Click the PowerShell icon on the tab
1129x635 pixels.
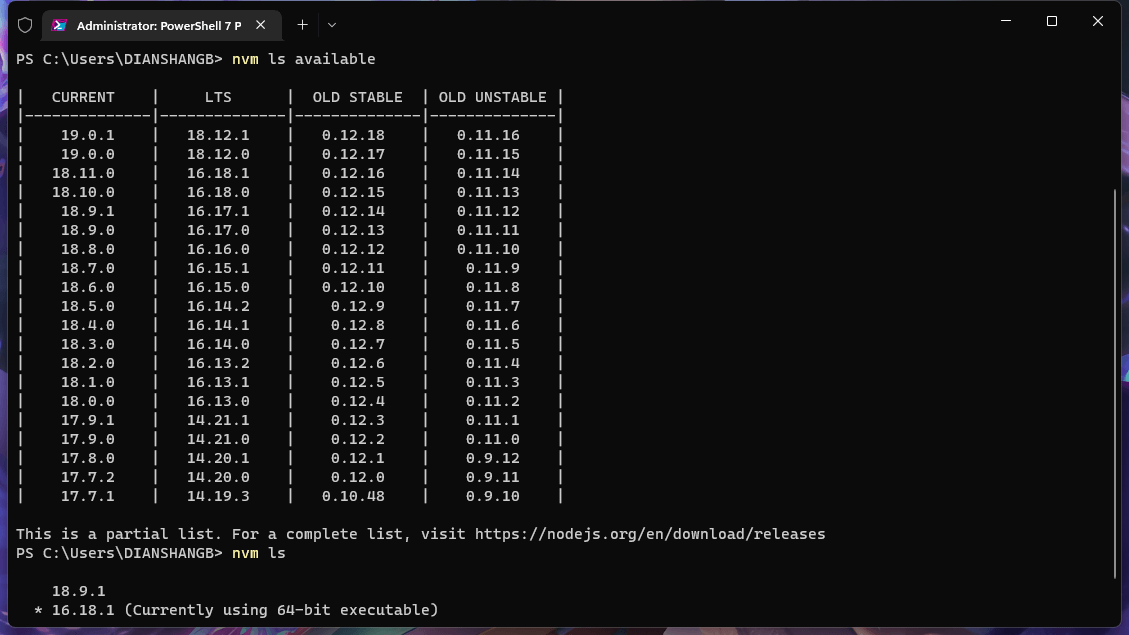coord(60,25)
